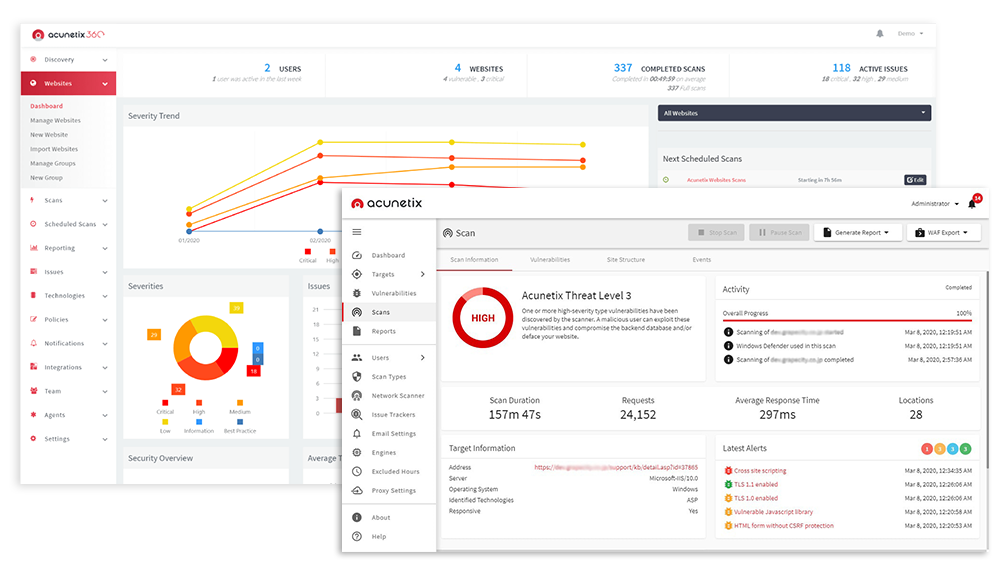
Task: Click the Acunetix logo in front window
Action: tap(386, 203)
